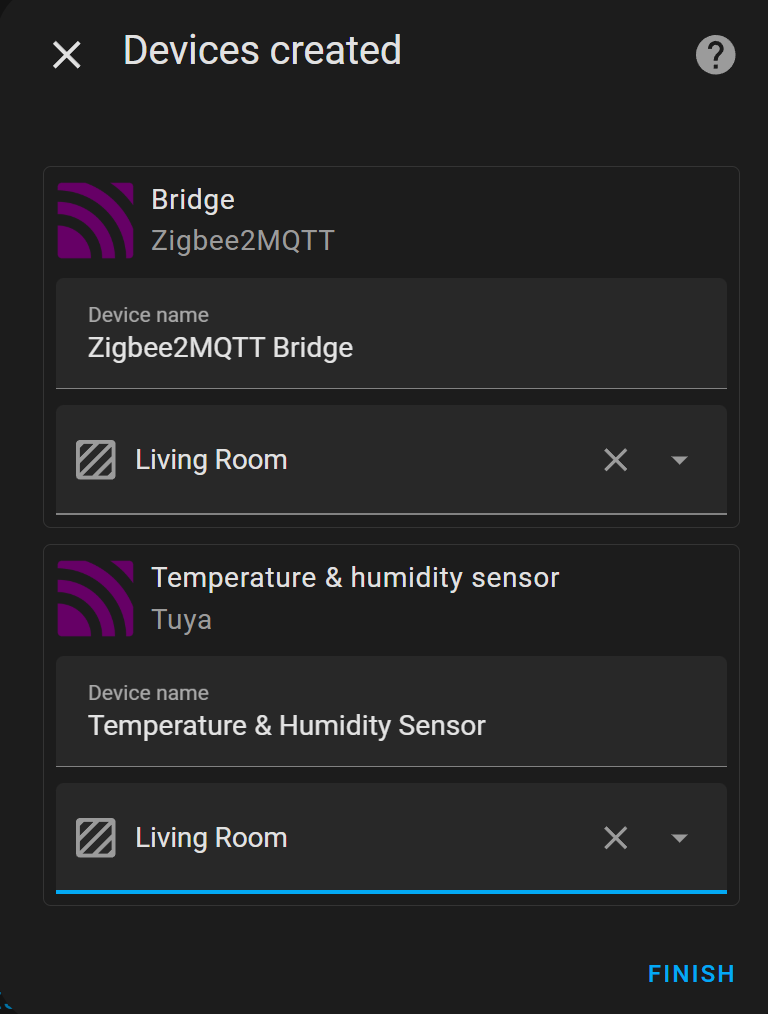Click the highlighted underline of the sensor area field
The image size is (768, 1014).
[x=390, y=891]
